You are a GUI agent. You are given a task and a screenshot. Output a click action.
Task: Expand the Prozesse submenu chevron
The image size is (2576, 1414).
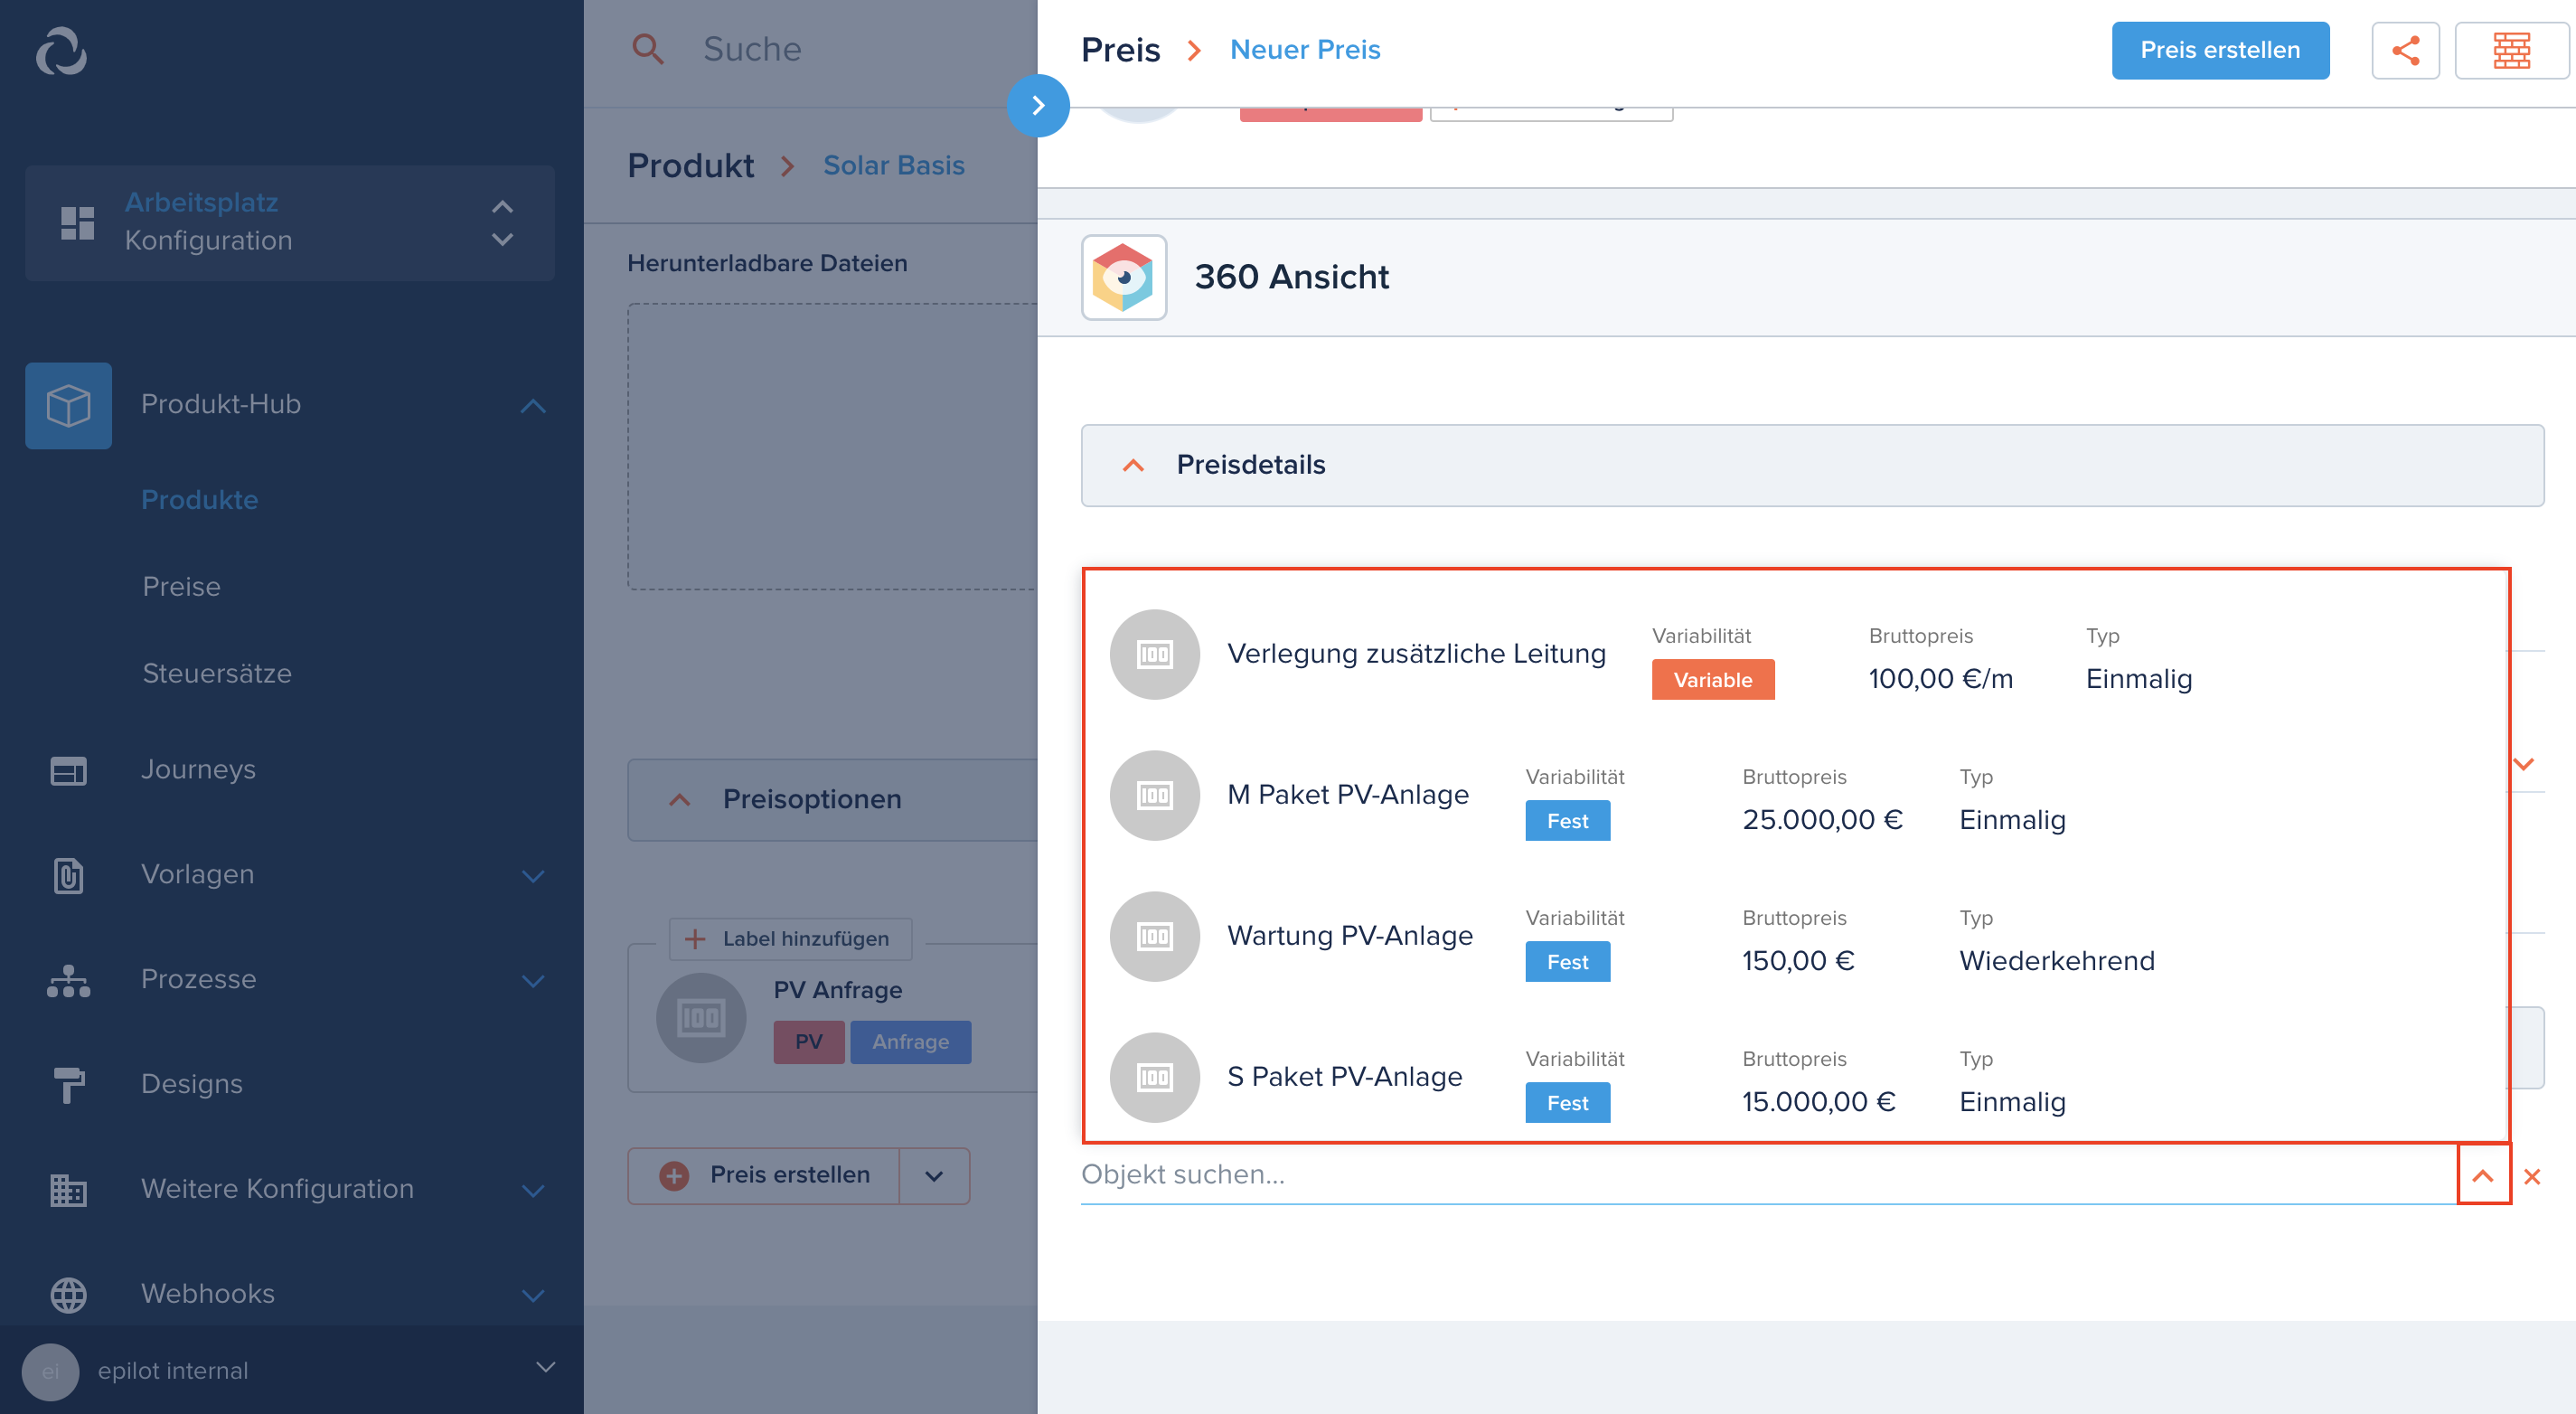[533, 981]
